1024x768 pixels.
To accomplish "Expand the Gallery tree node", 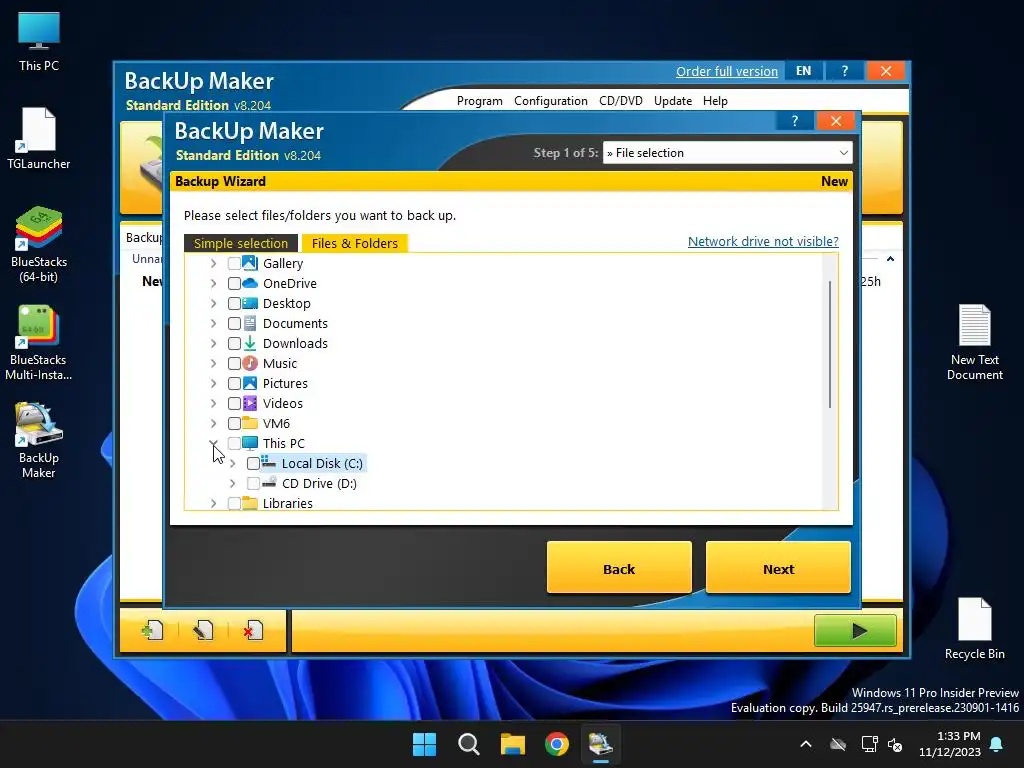I will pyautogui.click(x=214, y=263).
